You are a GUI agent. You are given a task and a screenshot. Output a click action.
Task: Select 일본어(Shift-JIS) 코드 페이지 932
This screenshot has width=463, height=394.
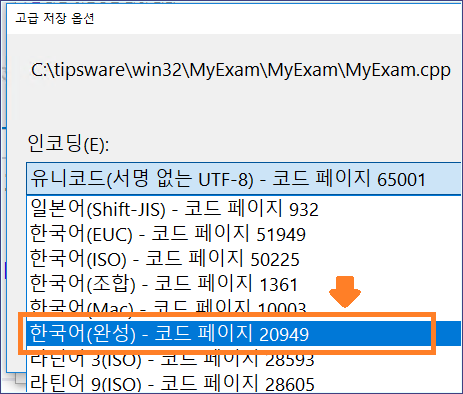click(244, 209)
